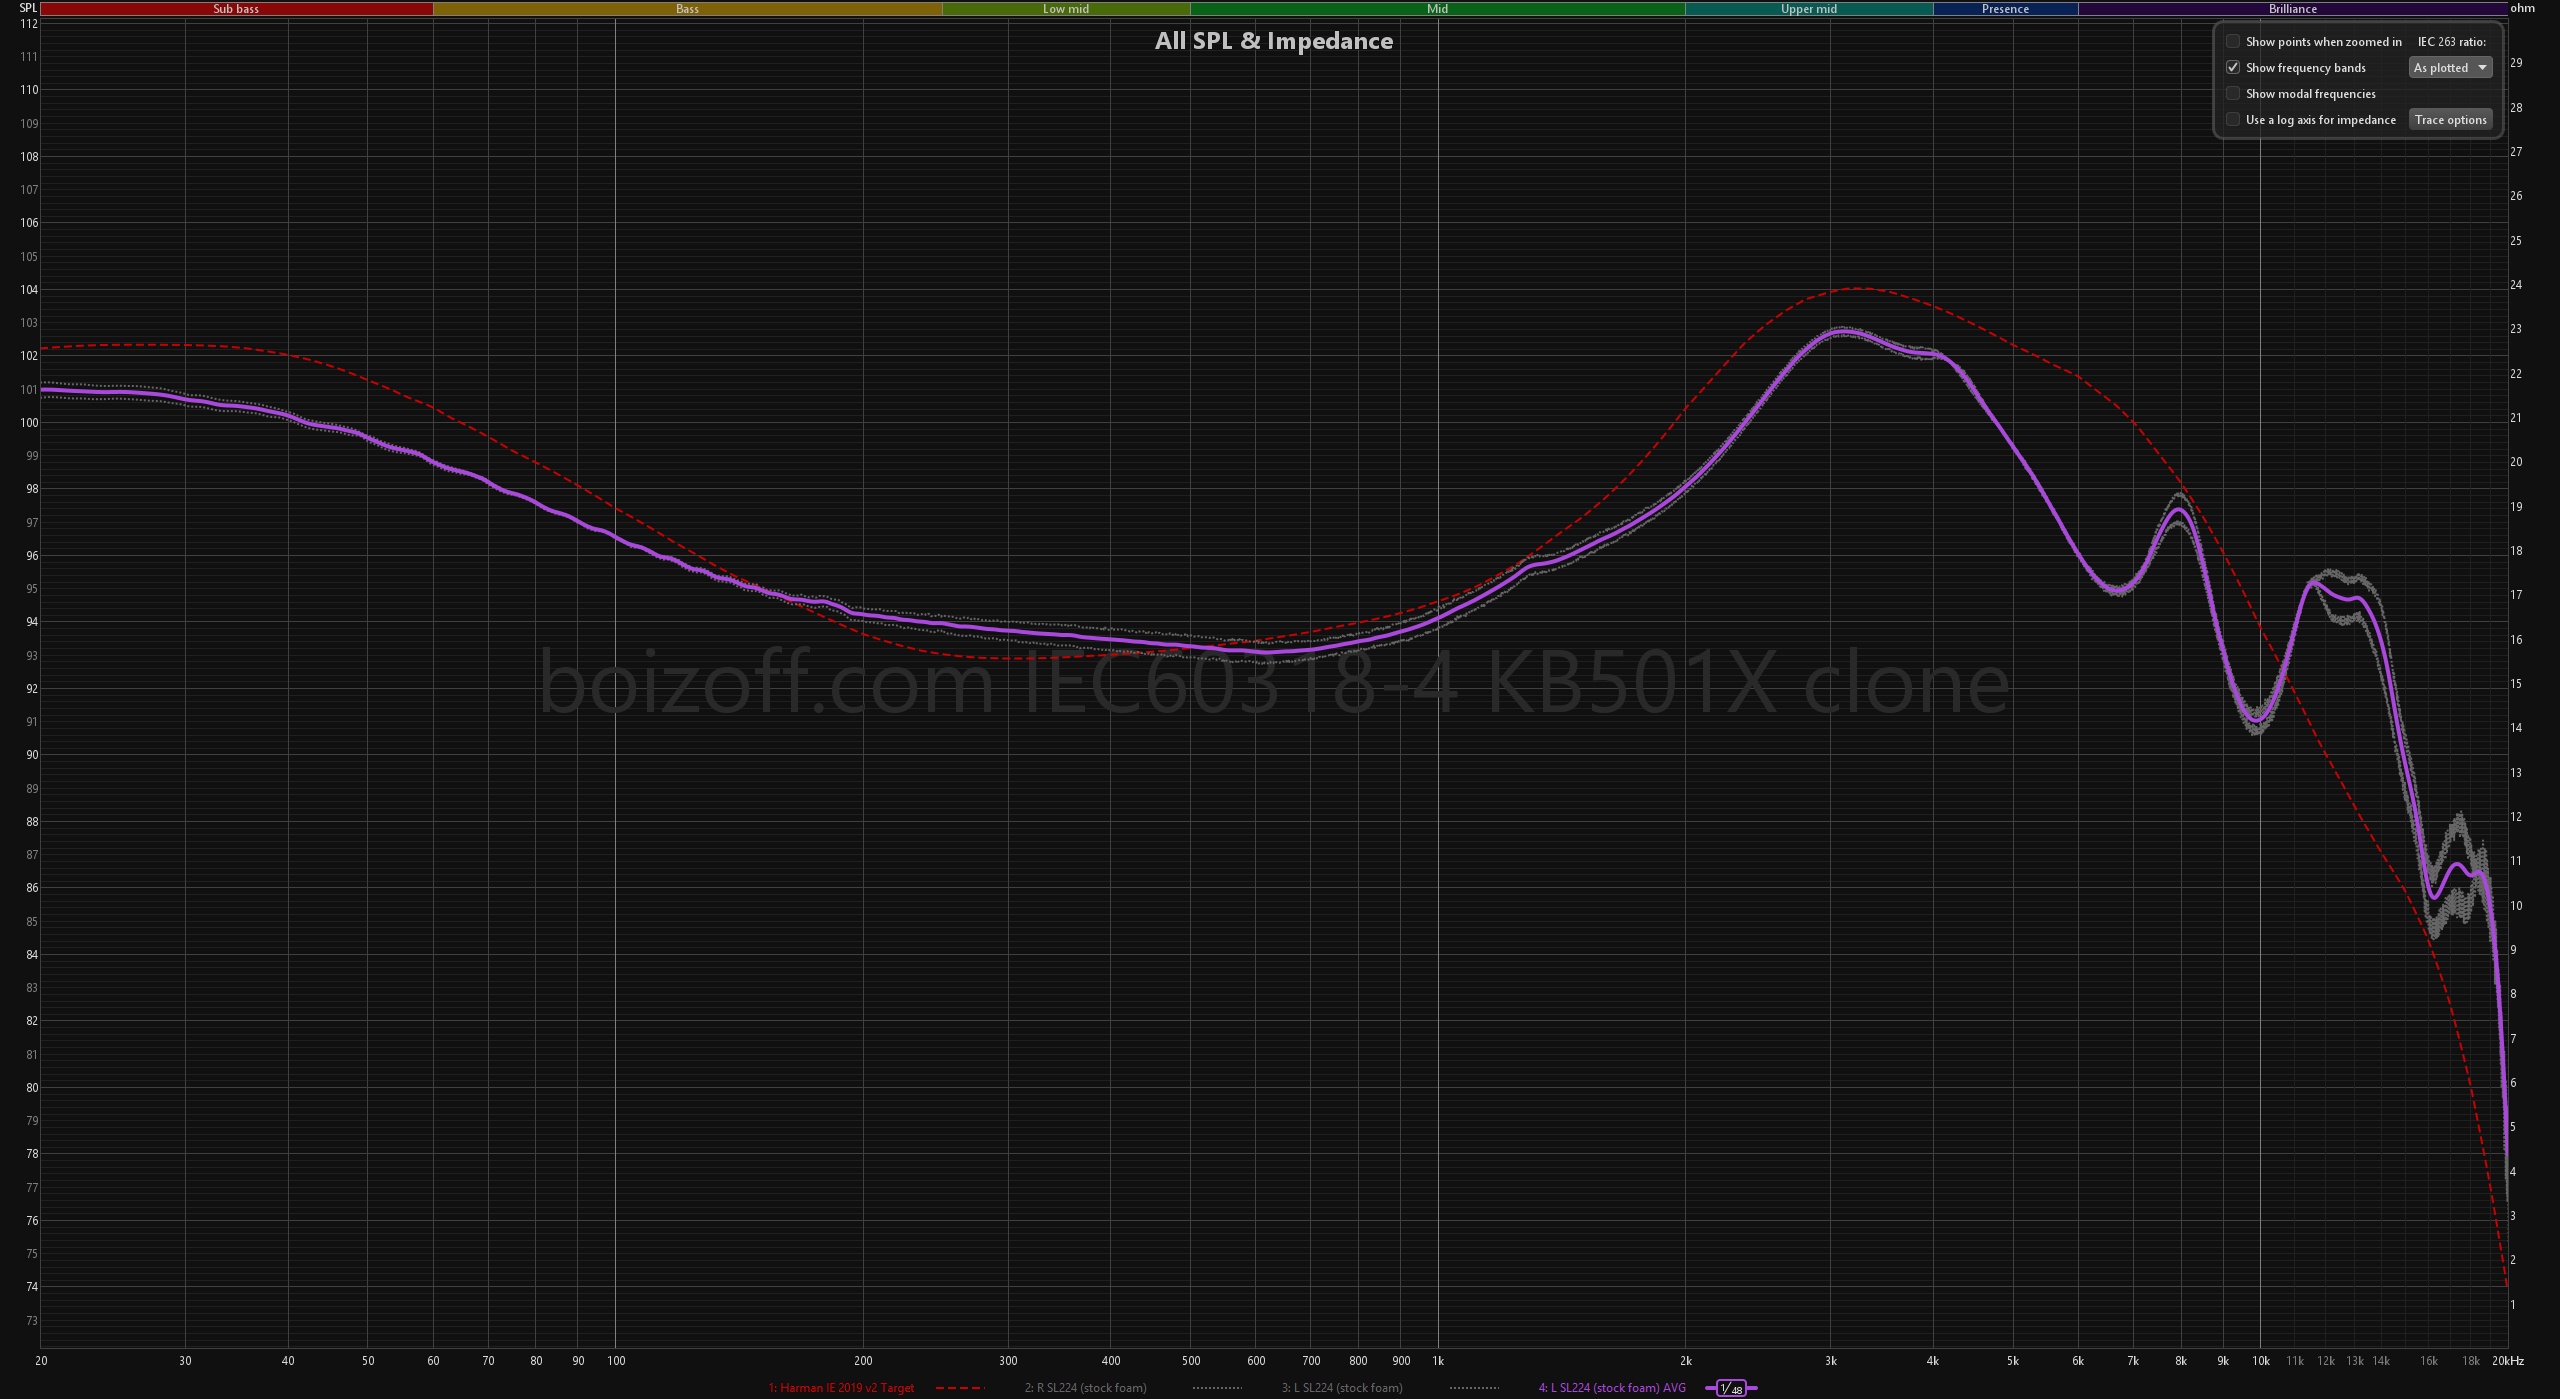Click the Presence frequency band label

(2005, 9)
